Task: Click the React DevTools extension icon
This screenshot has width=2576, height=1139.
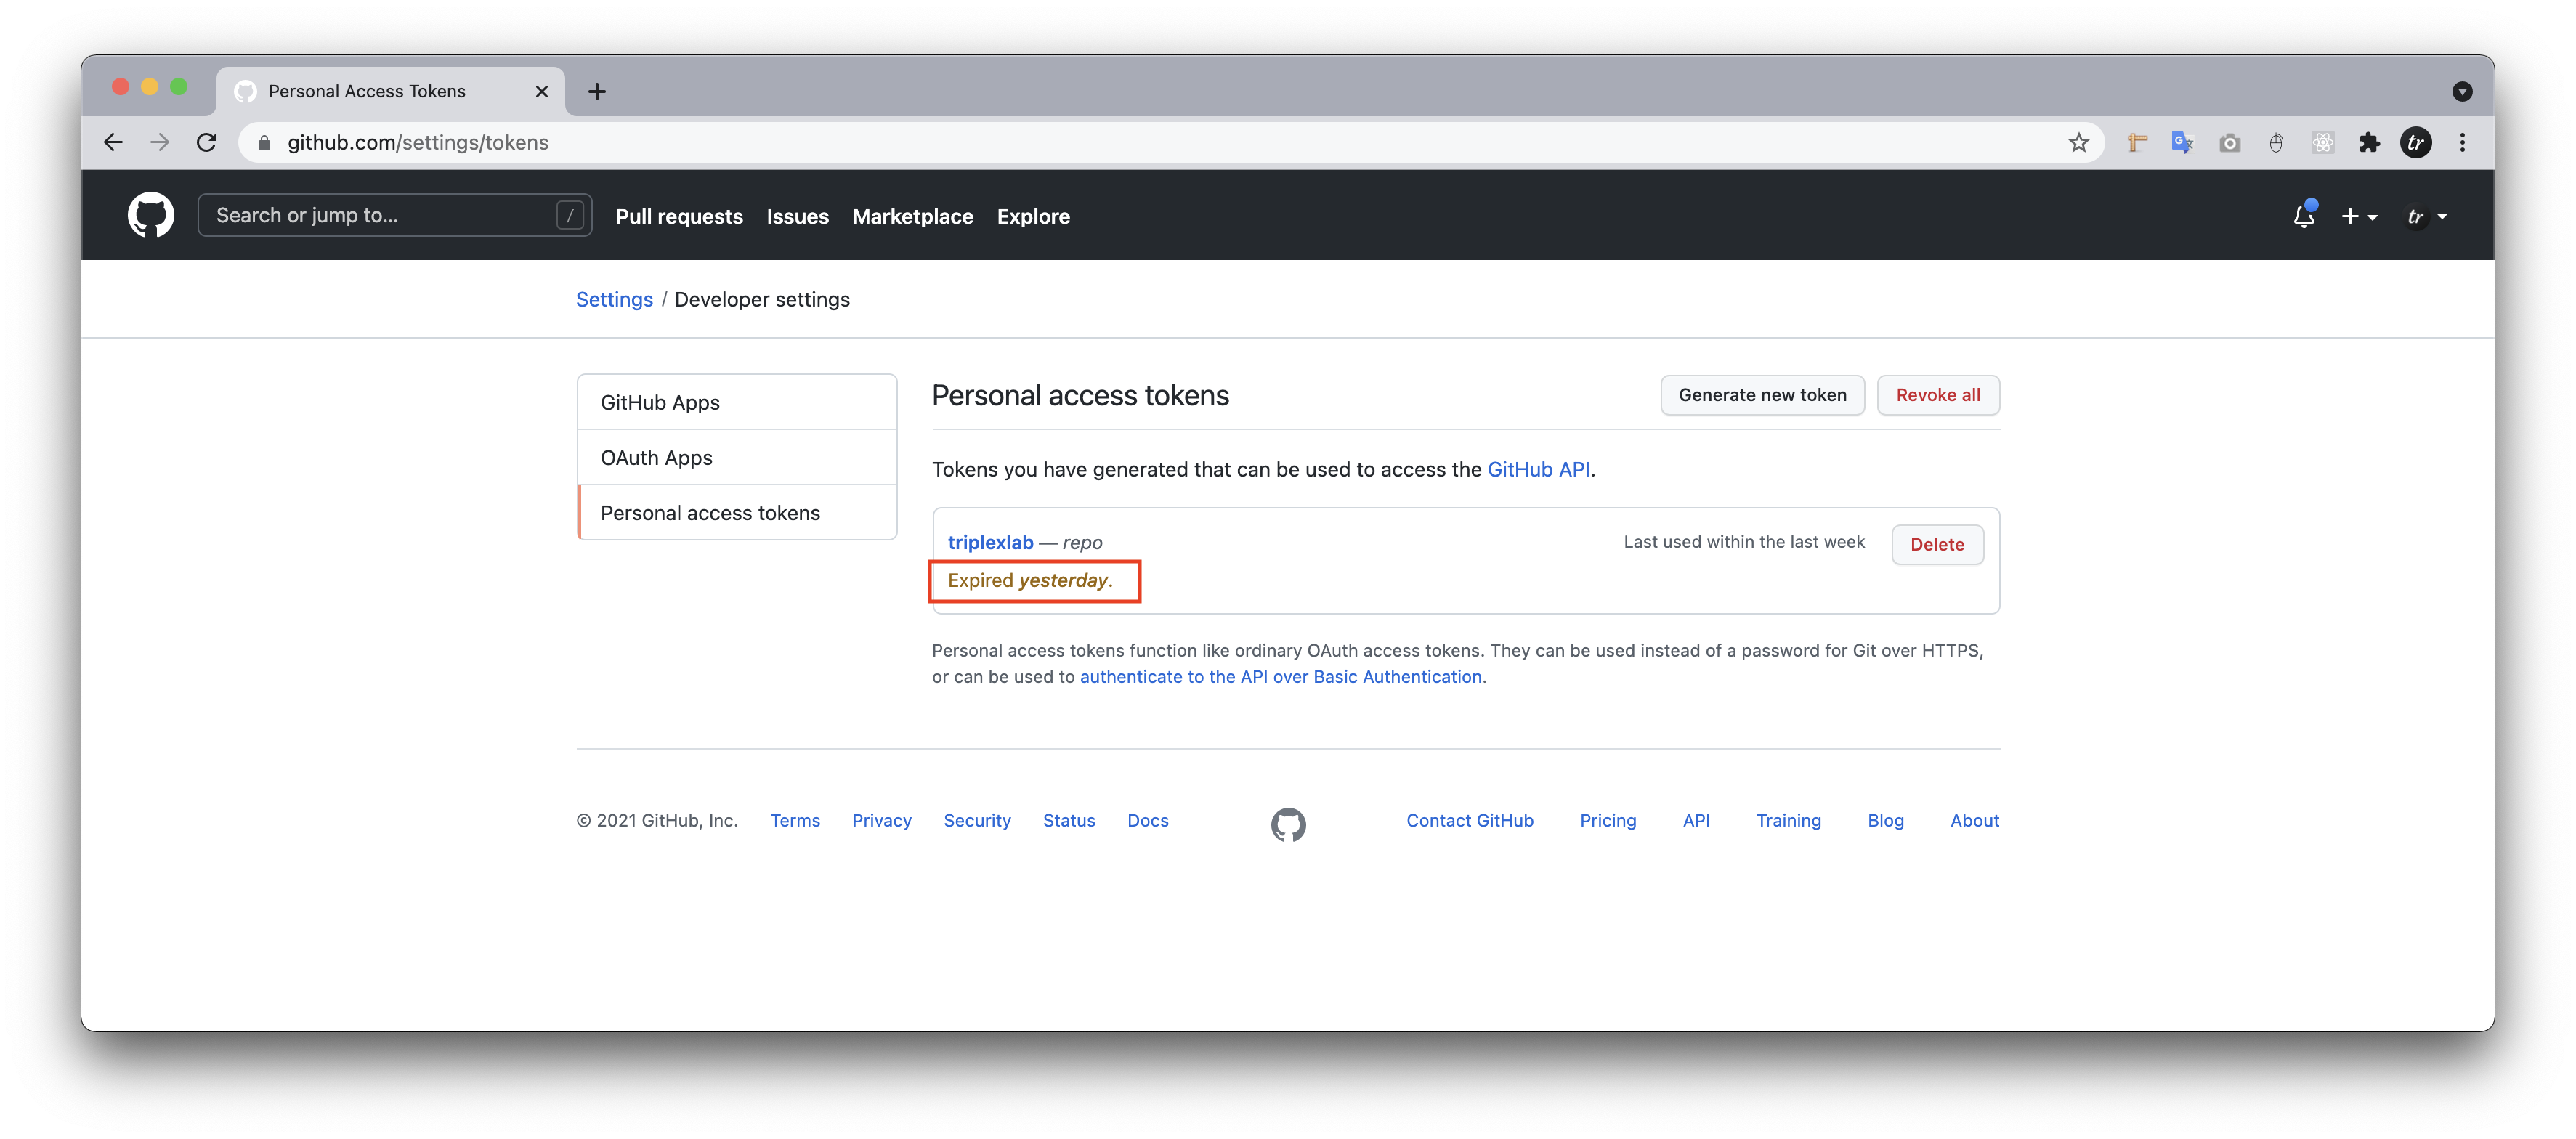Action: click(x=2322, y=143)
